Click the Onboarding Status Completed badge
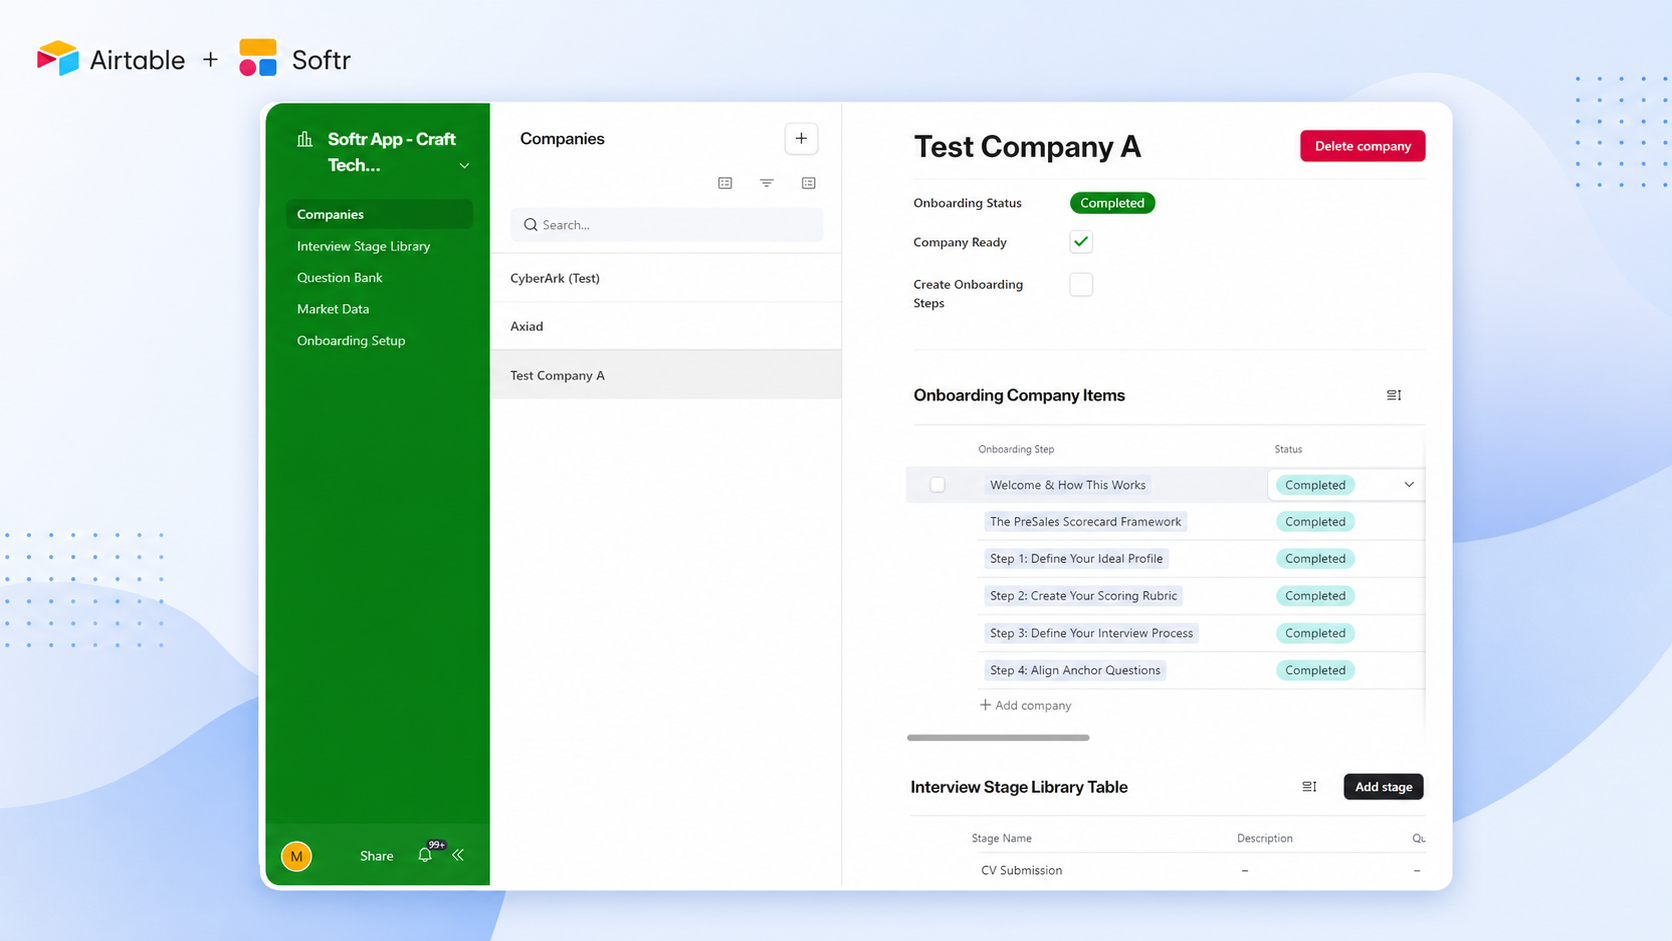Viewport: 1672px width, 941px height. 1112,203
